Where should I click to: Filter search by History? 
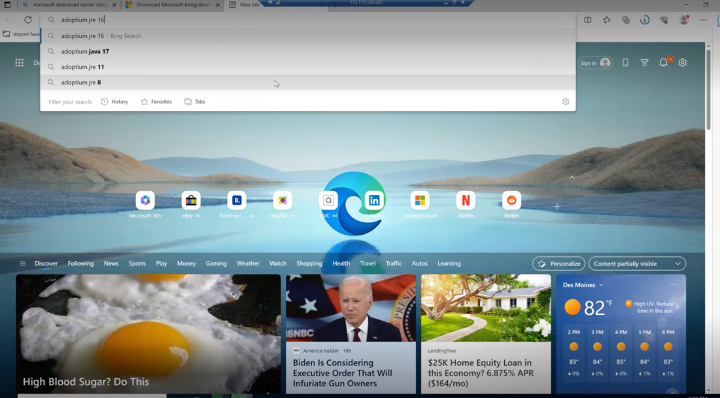coord(114,102)
